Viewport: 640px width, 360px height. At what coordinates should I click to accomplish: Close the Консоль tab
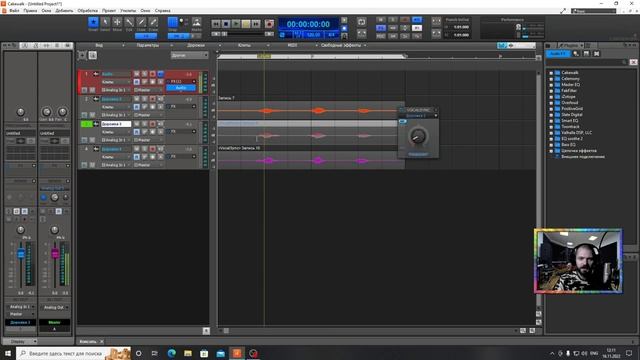(102, 341)
